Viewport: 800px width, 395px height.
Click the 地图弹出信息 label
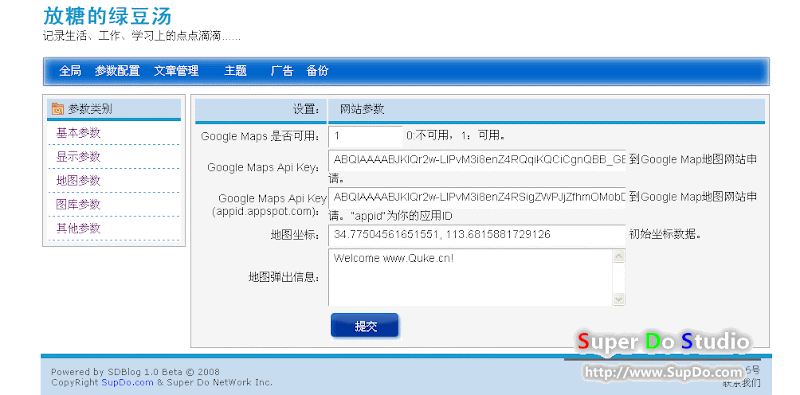(284, 278)
